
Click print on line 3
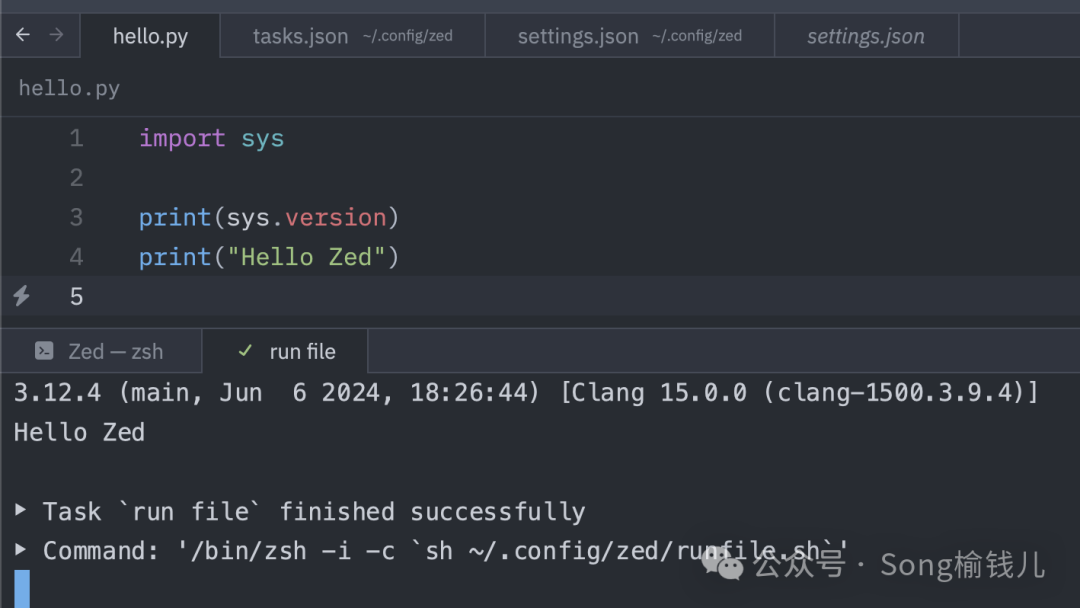coord(175,218)
